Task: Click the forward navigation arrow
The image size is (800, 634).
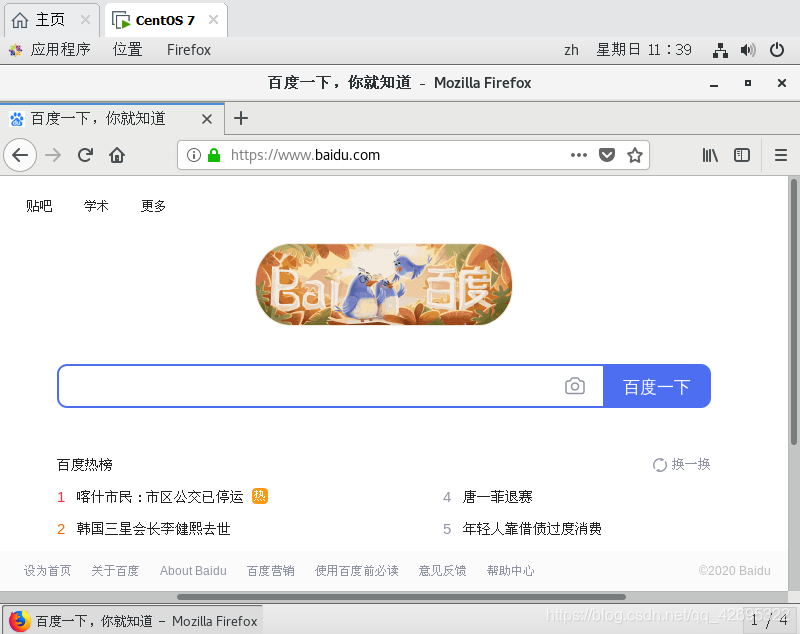Action: coord(53,155)
